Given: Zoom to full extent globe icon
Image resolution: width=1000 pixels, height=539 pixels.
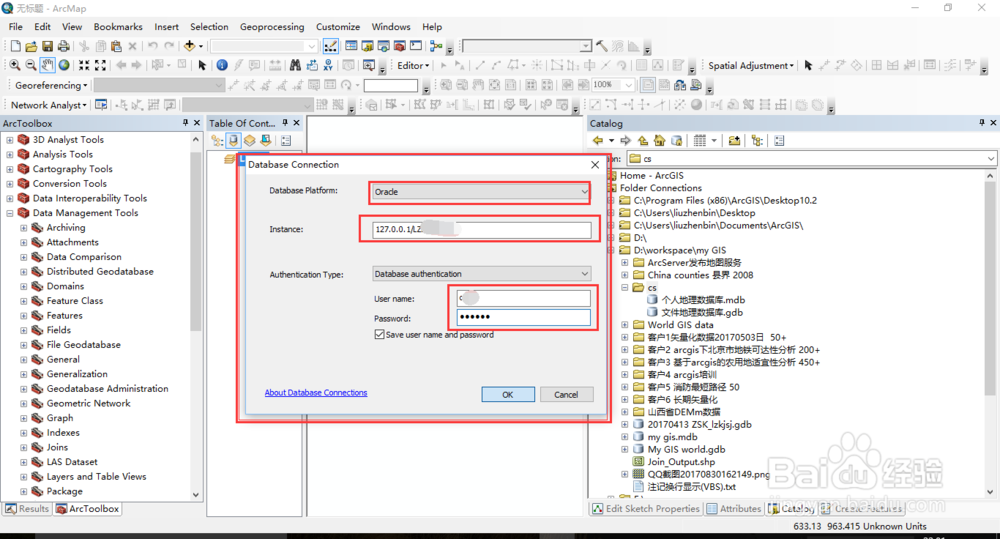Looking at the screenshot, I should (x=64, y=65).
